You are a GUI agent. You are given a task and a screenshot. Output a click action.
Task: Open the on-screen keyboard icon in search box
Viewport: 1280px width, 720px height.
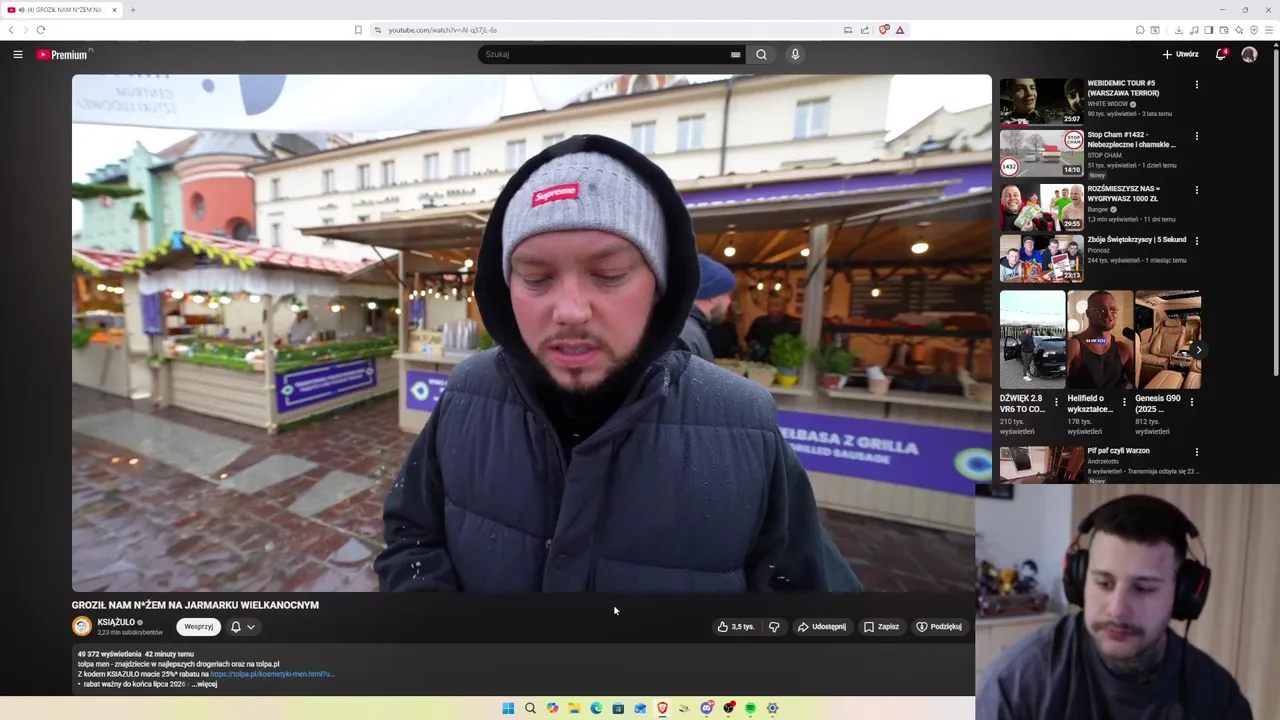pos(735,55)
